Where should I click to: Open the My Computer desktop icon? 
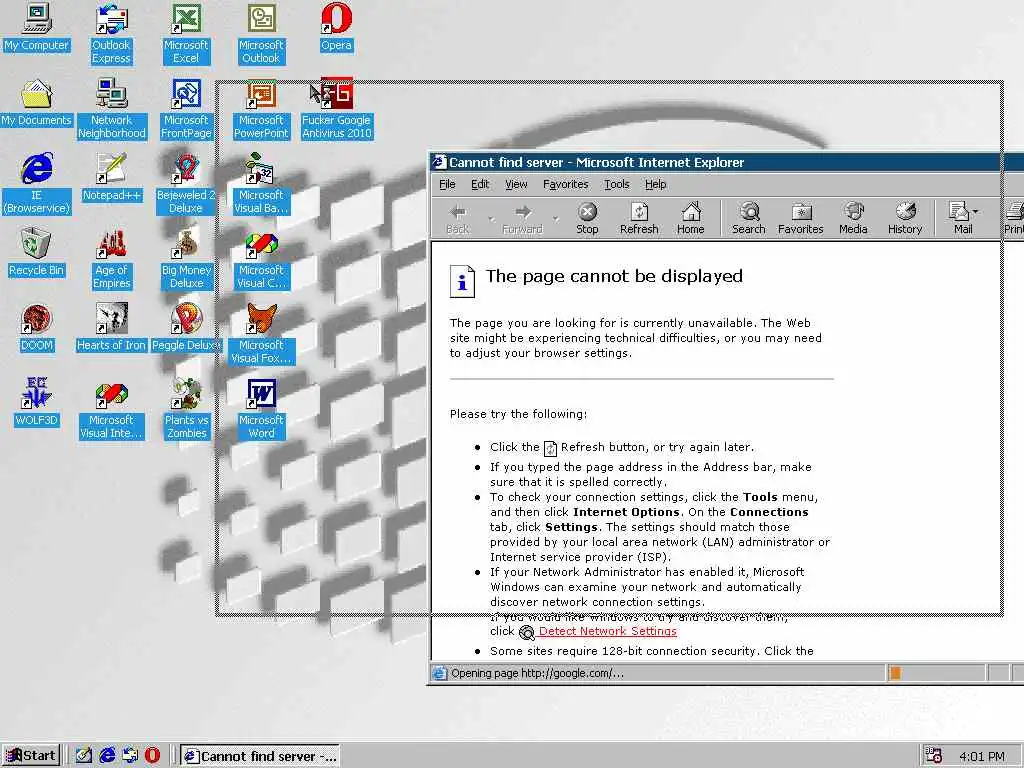click(37, 27)
